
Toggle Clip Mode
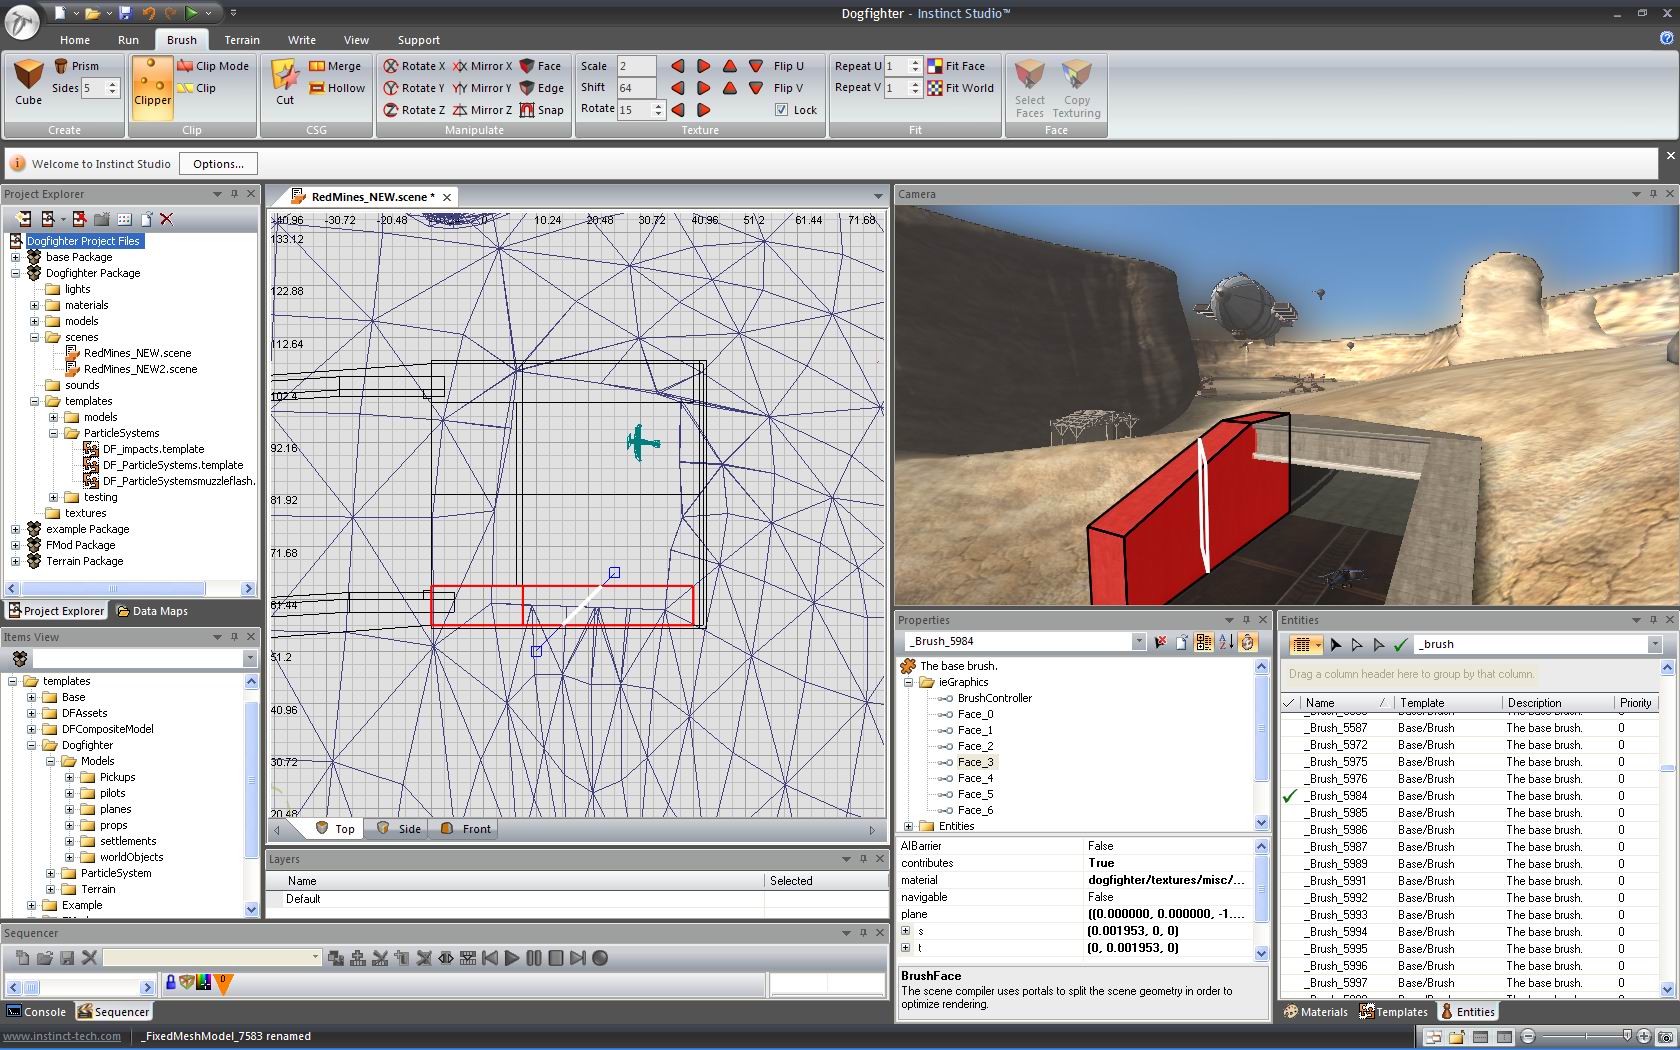point(213,66)
